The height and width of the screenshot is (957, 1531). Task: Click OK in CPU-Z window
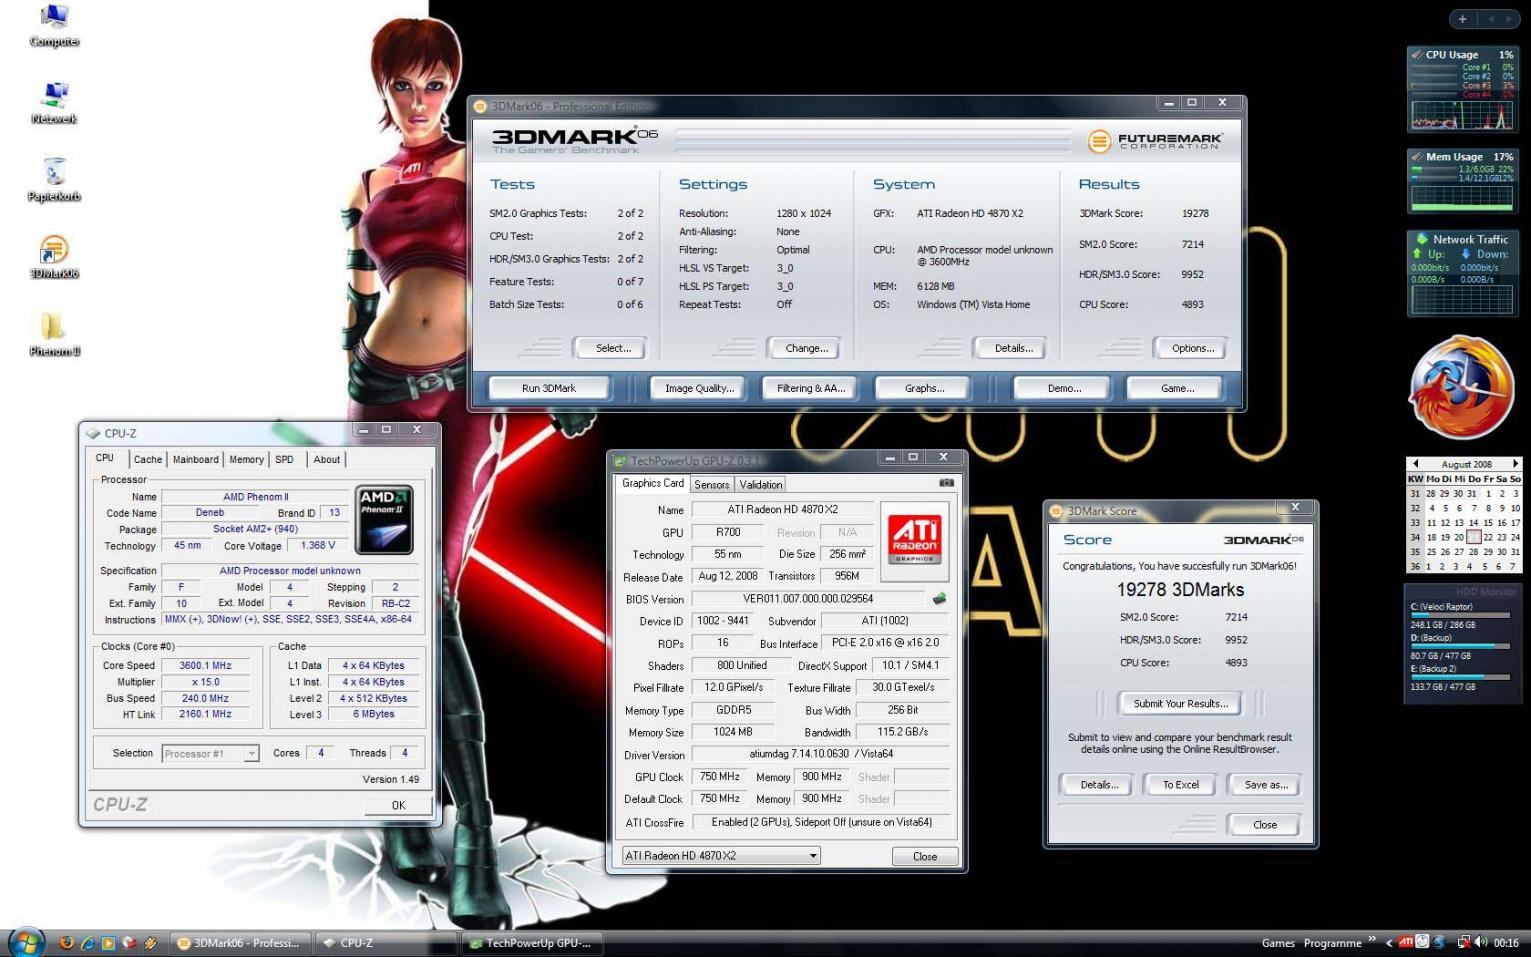click(398, 805)
